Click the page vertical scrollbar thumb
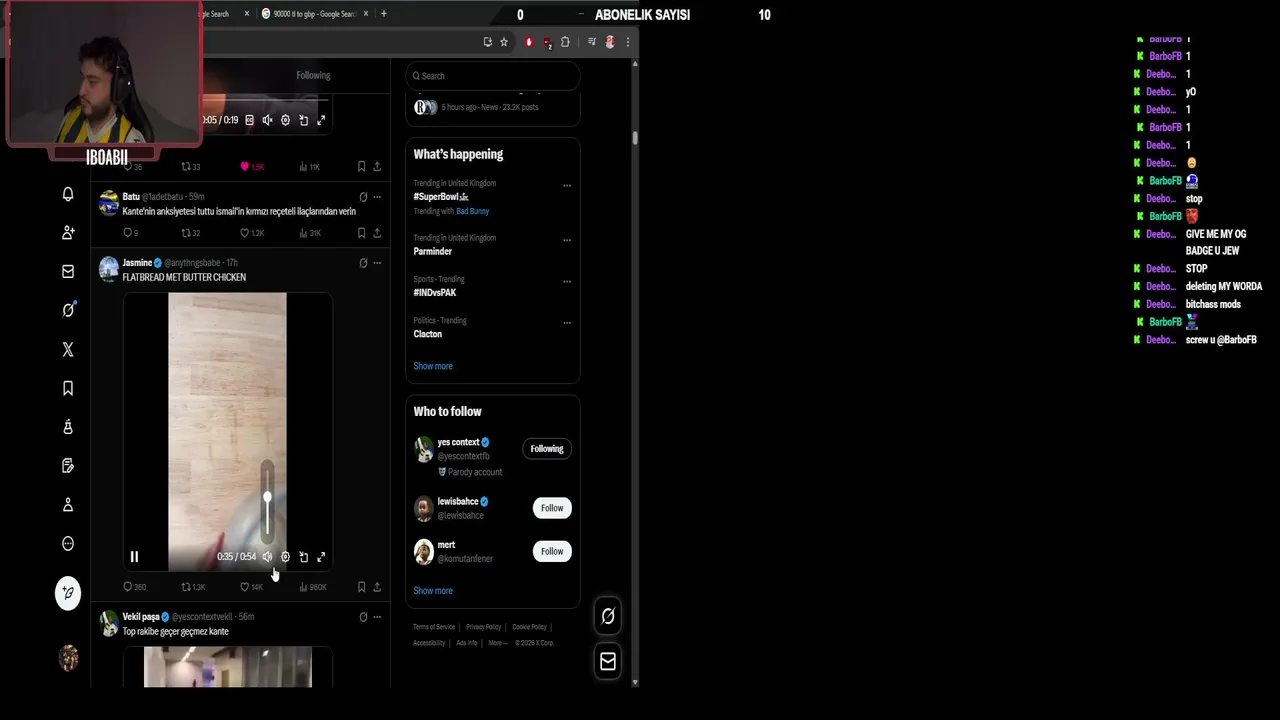 (x=634, y=137)
